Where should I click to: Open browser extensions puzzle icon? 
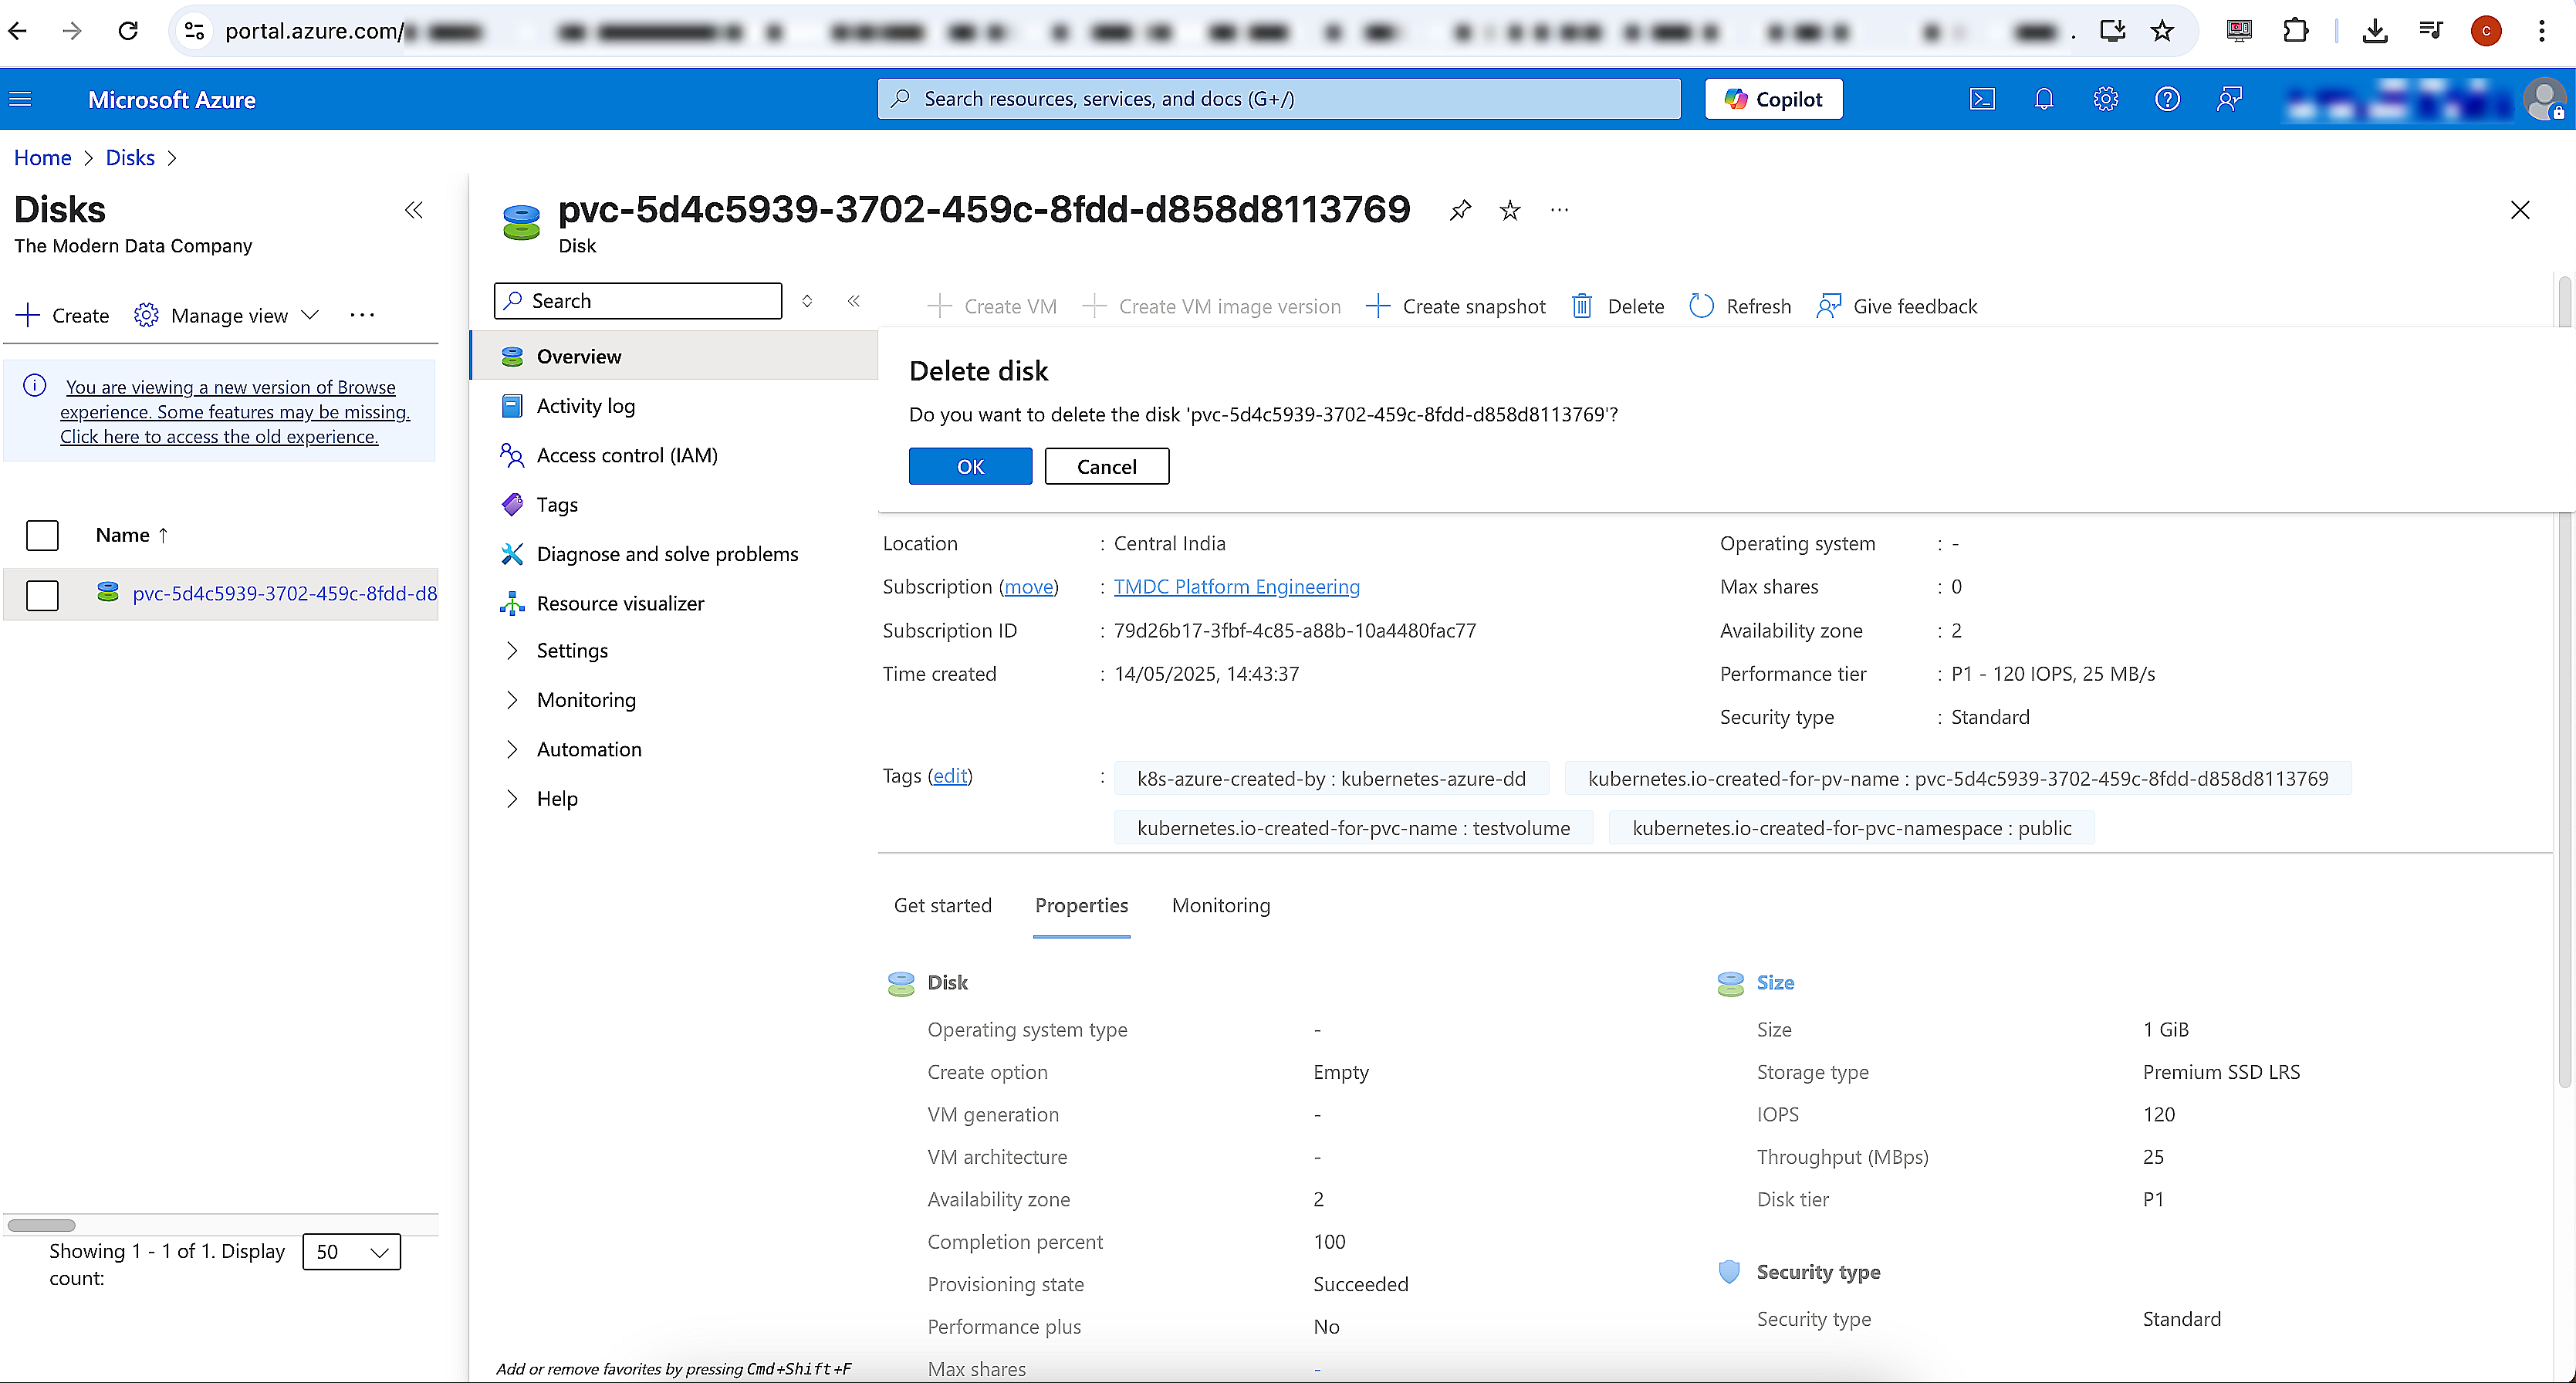click(x=2296, y=31)
